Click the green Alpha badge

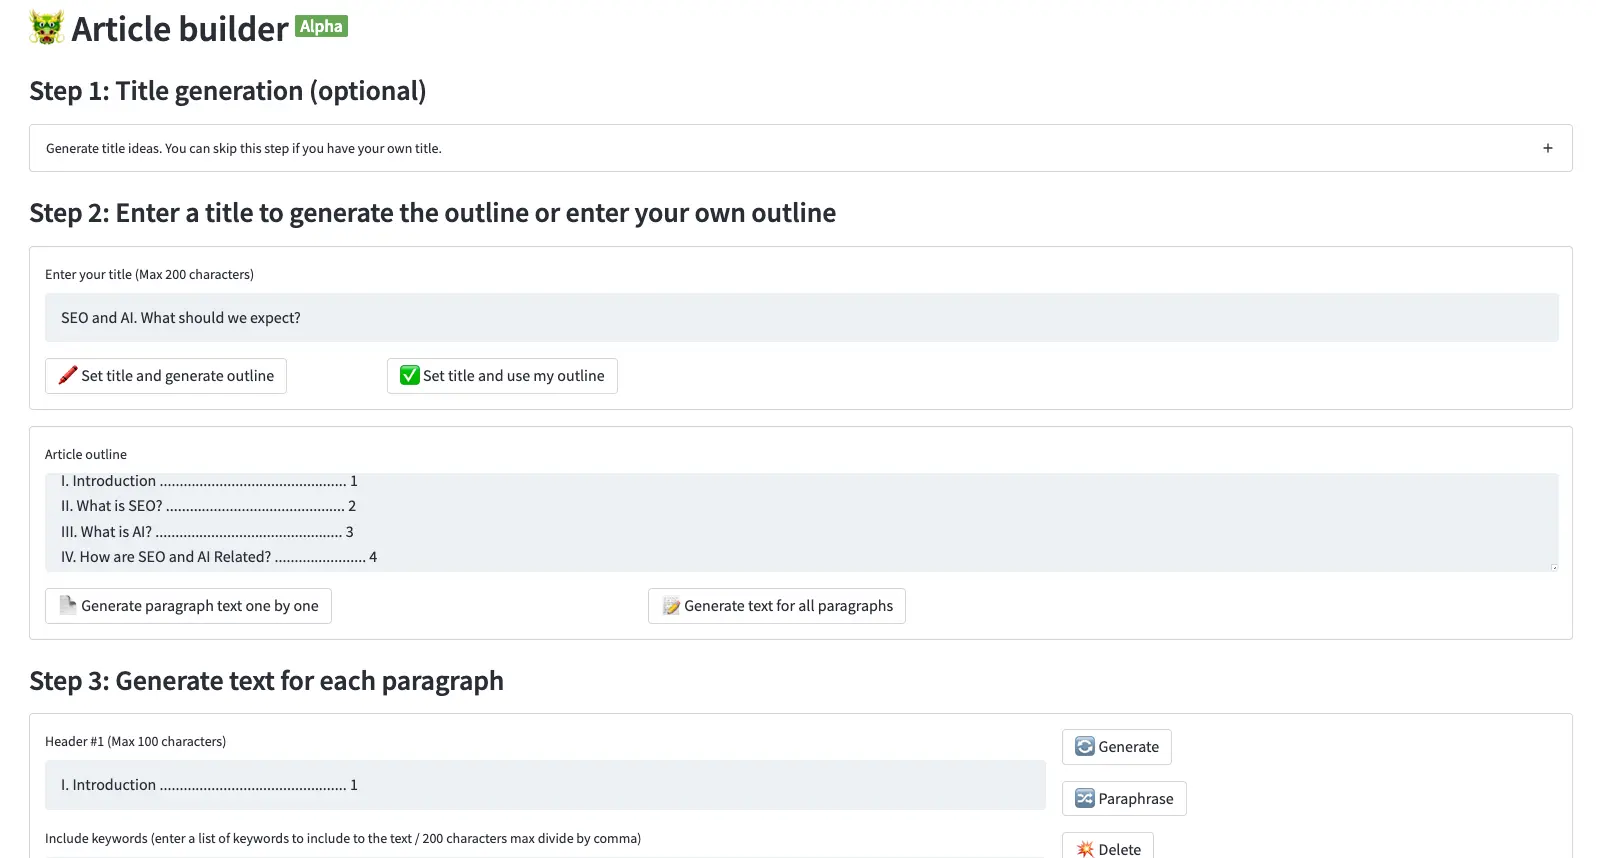[x=321, y=27]
